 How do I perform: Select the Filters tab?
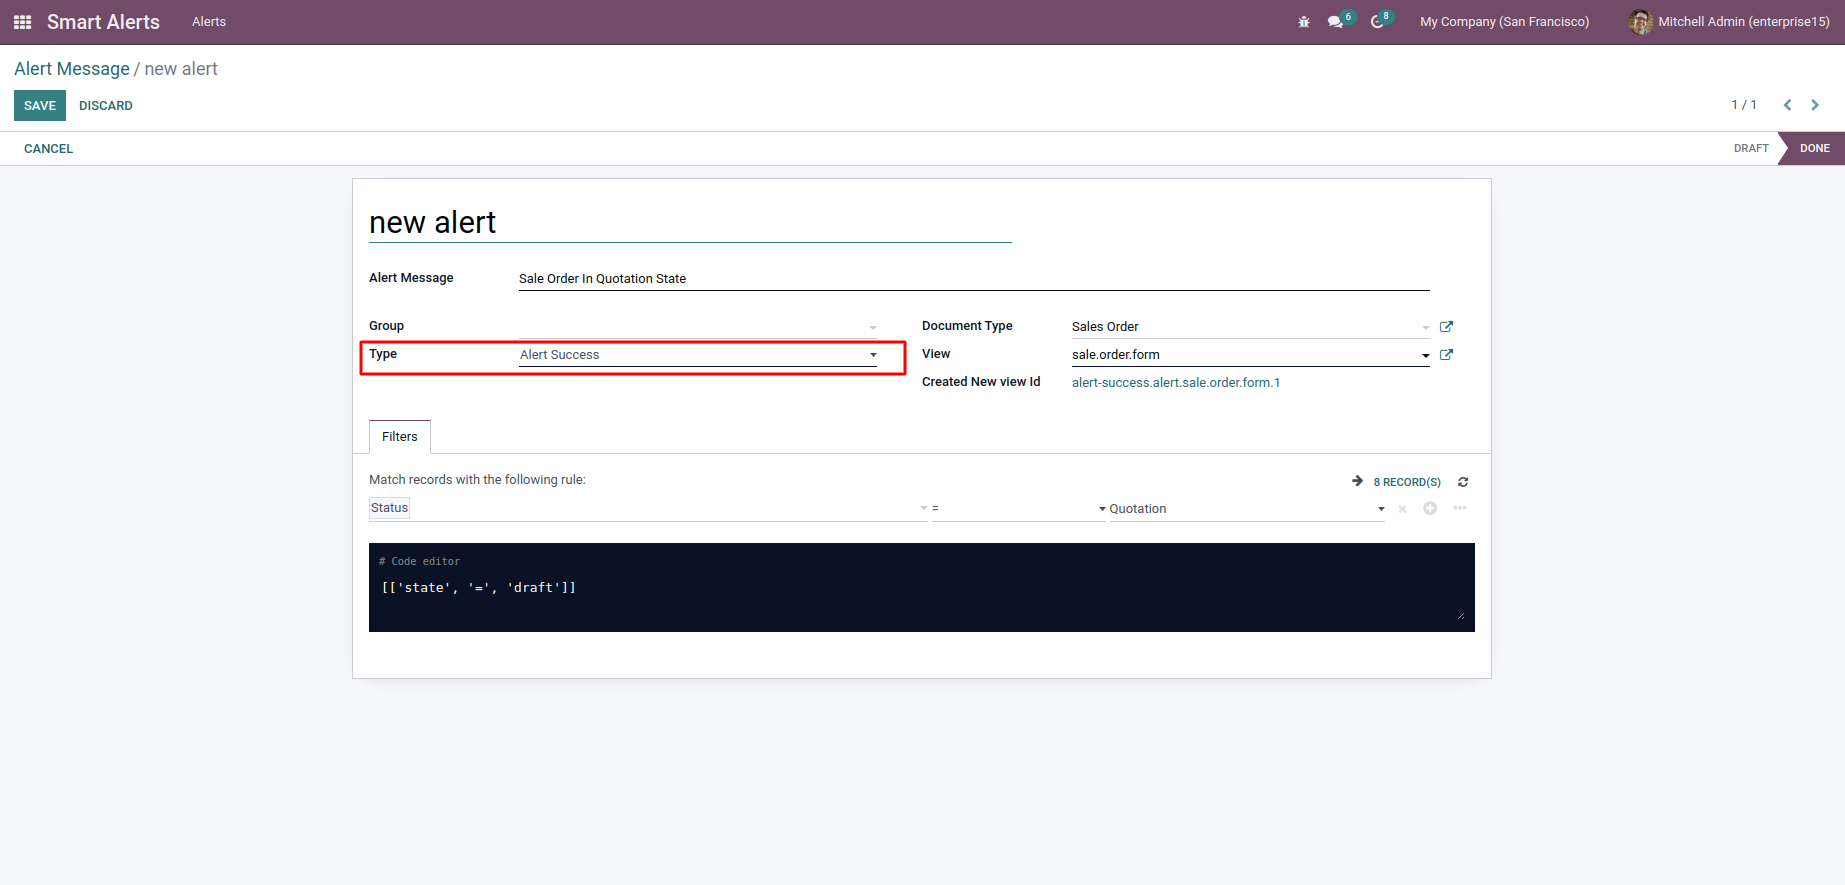[400, 437]
